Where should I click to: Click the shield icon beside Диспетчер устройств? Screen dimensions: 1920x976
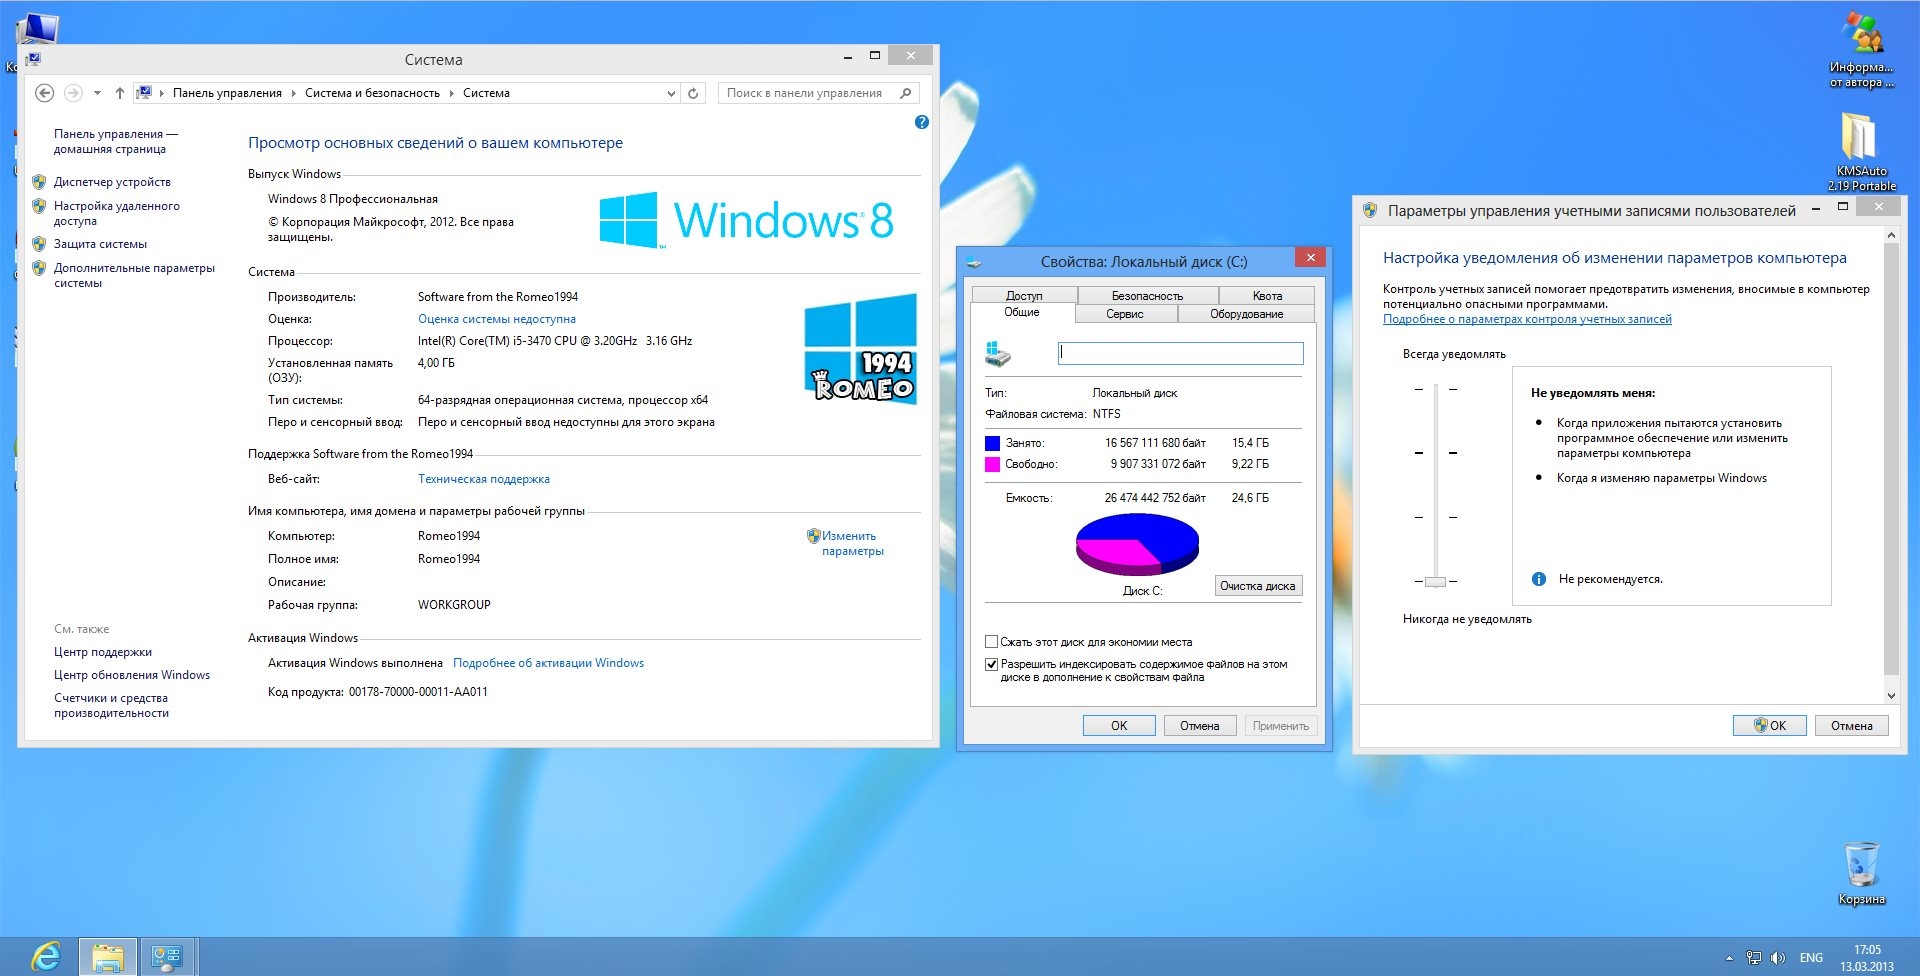coord(39,182)
